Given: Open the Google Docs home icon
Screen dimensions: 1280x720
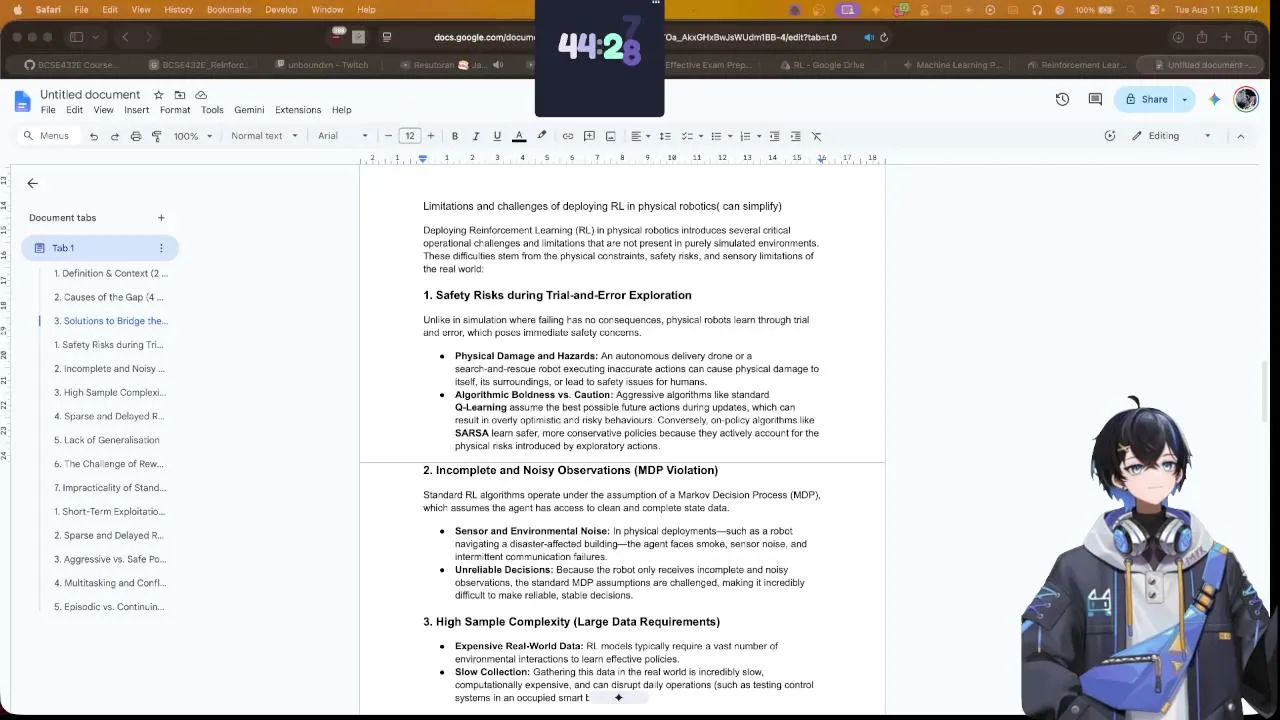Looking at the screenshot, I should pos(22,101).
